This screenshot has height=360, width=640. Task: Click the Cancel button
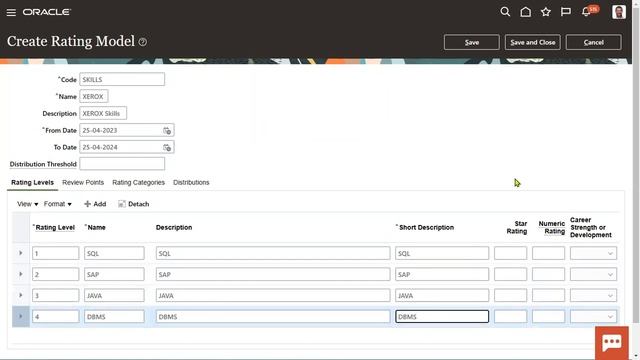point(593,42)
